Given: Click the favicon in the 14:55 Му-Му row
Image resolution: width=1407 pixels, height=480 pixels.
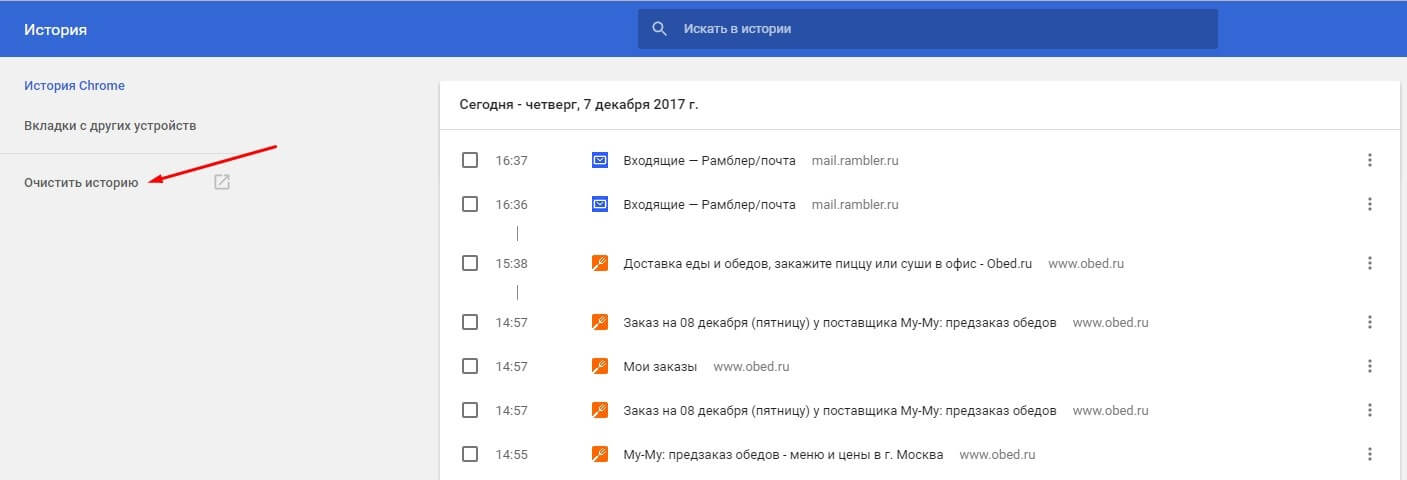Looking at the screenshot, I should pyautogui.click(x=600, y=454).
